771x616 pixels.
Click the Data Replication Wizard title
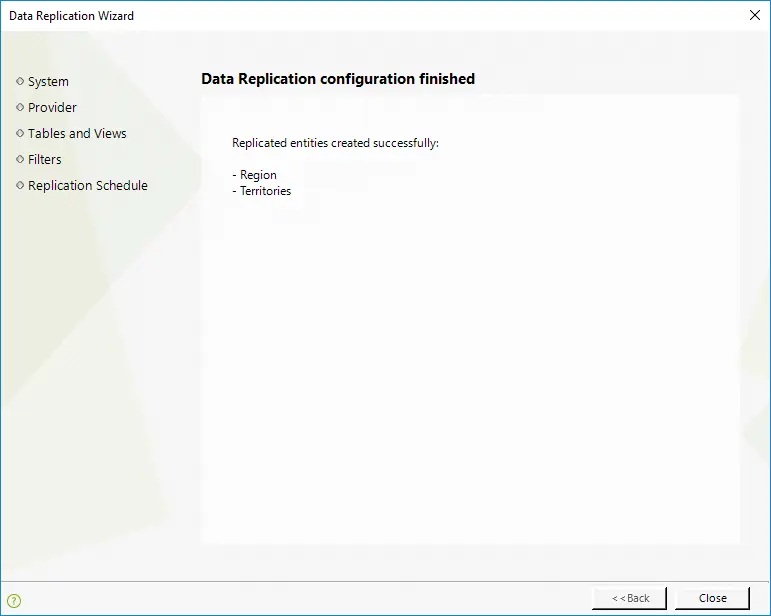coord(71,16)
